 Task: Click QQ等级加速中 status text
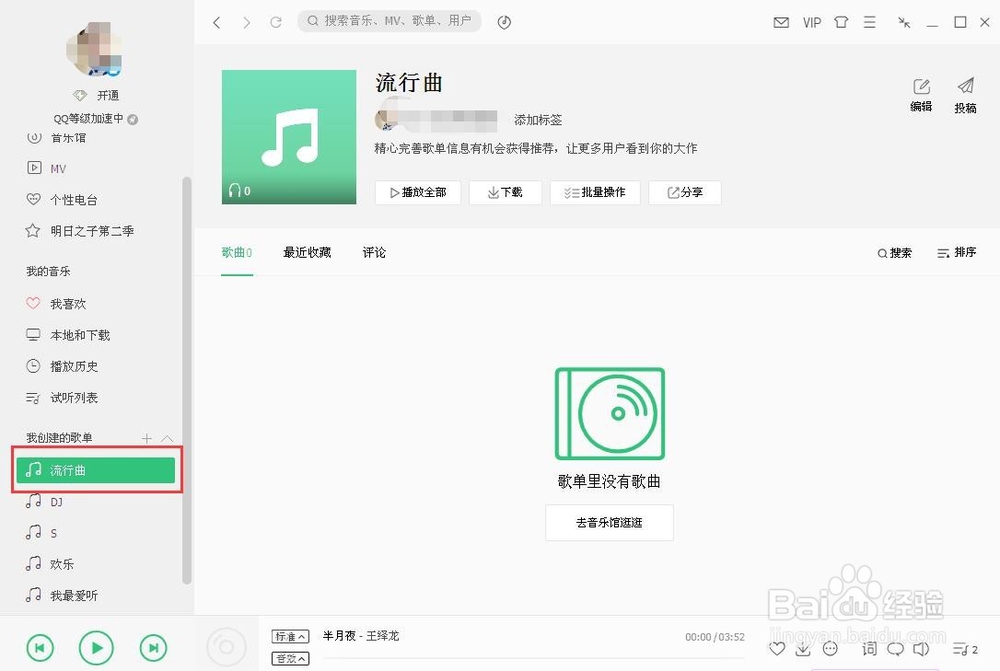coord(88,119)
